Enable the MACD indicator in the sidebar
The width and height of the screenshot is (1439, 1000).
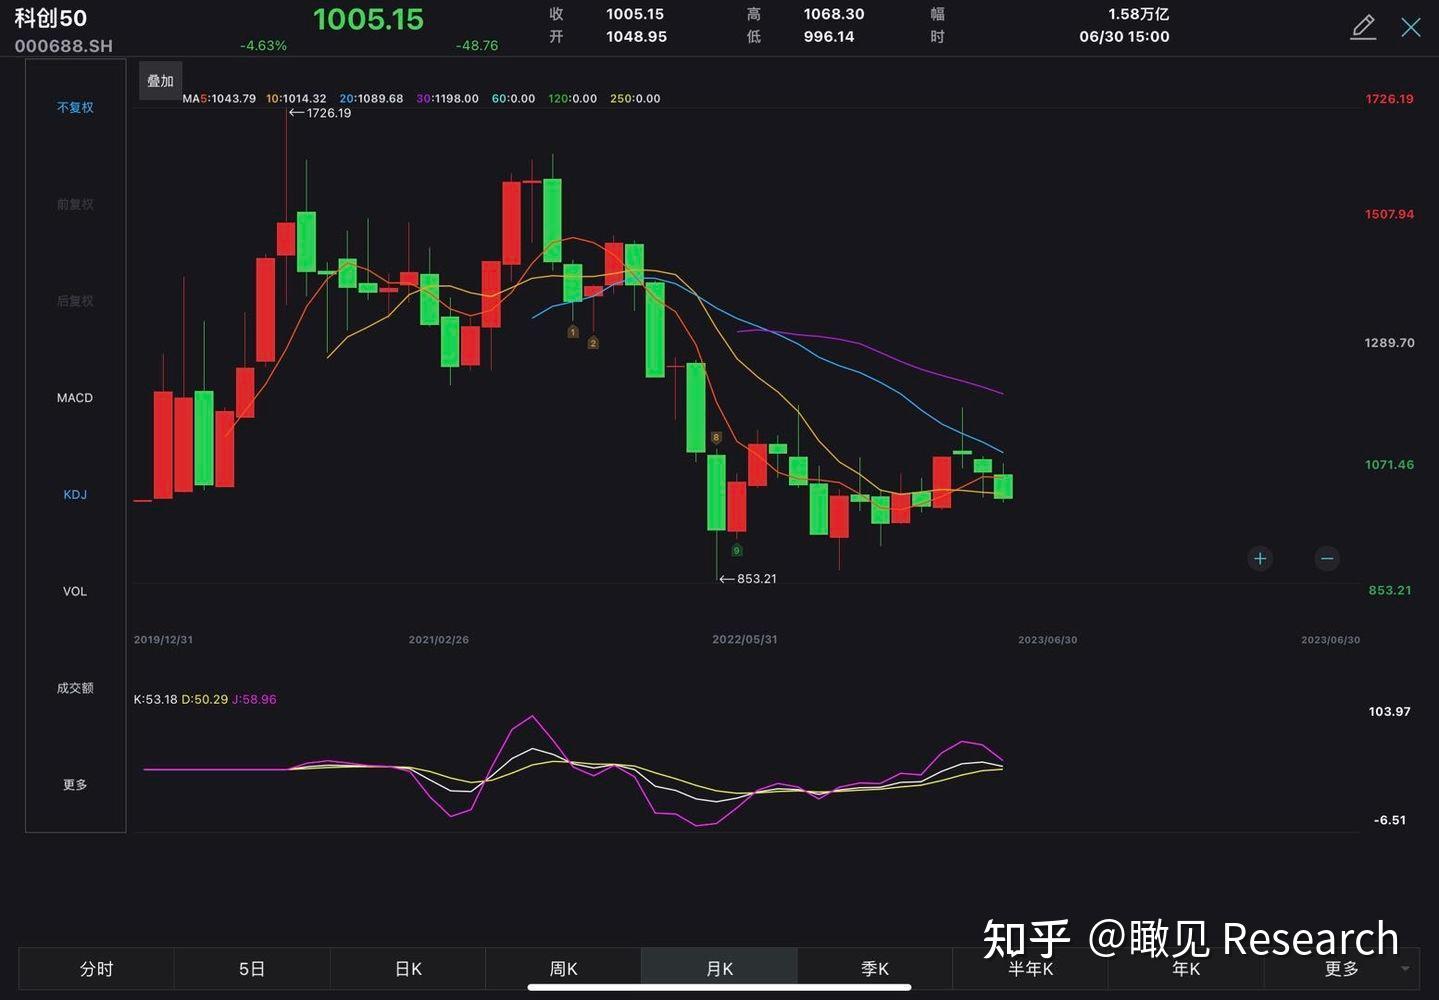pyautogui.click(x=74, y=397)
